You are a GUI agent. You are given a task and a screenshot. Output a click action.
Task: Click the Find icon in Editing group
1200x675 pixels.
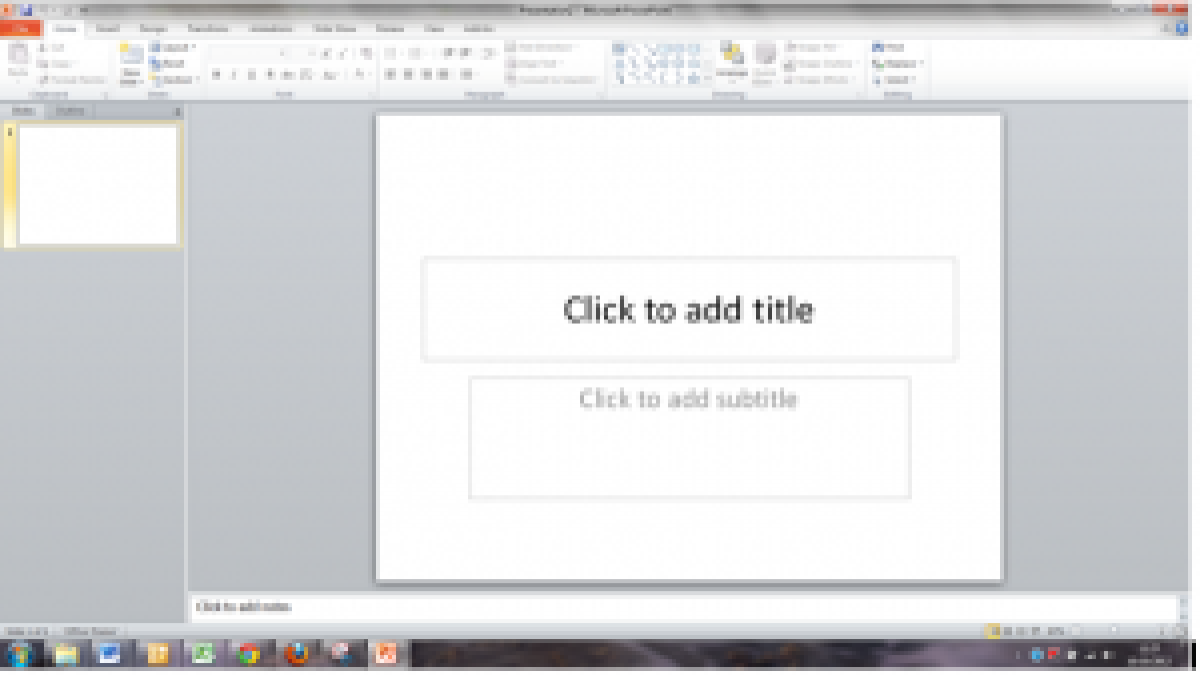(x=889, y=47)
